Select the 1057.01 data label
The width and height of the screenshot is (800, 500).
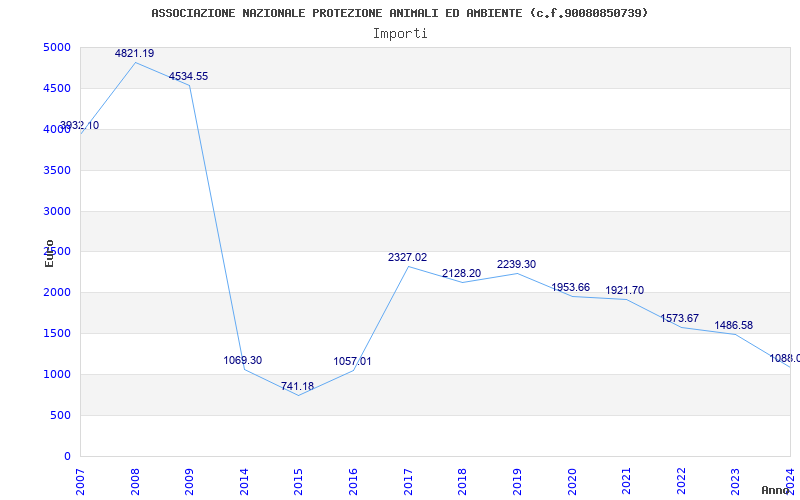click(x=352, y=362)
